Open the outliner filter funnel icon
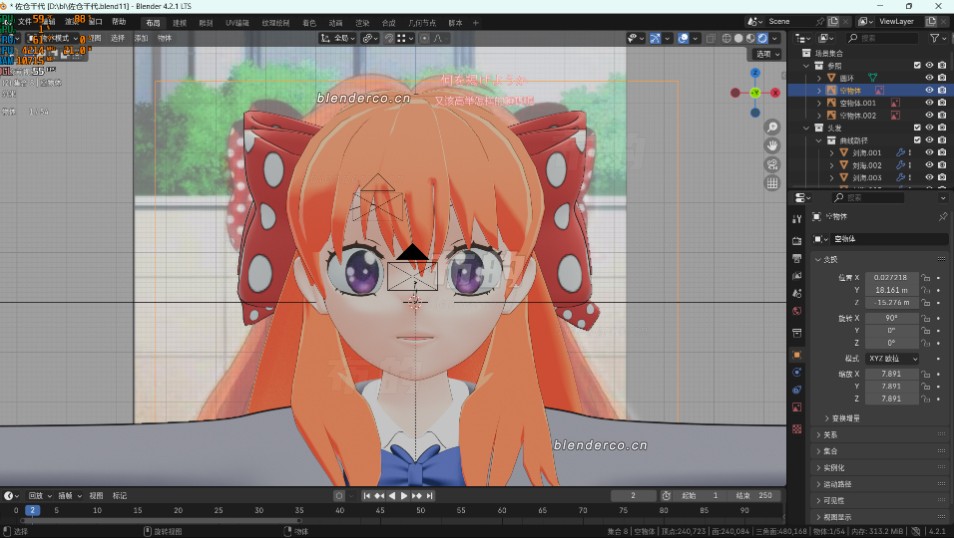The image size is (954, 538). [x=935, y=38]
